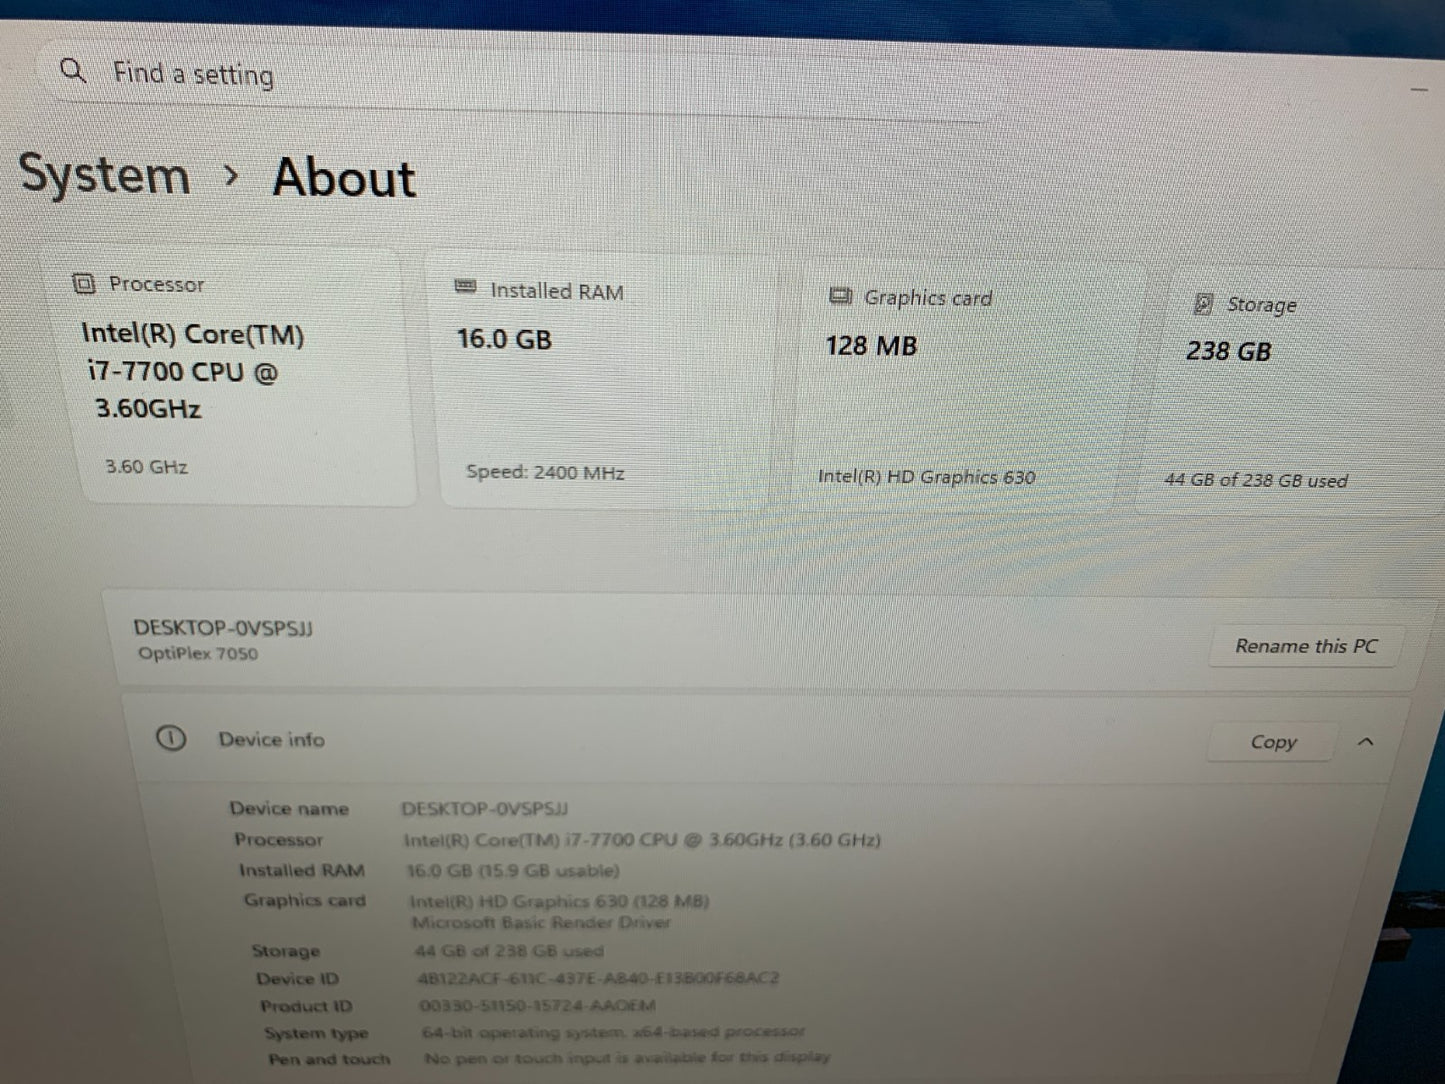Screen dimensions: 1445x1084
Task: Copy the Device info details
Action: click(x=1272, y=742)
